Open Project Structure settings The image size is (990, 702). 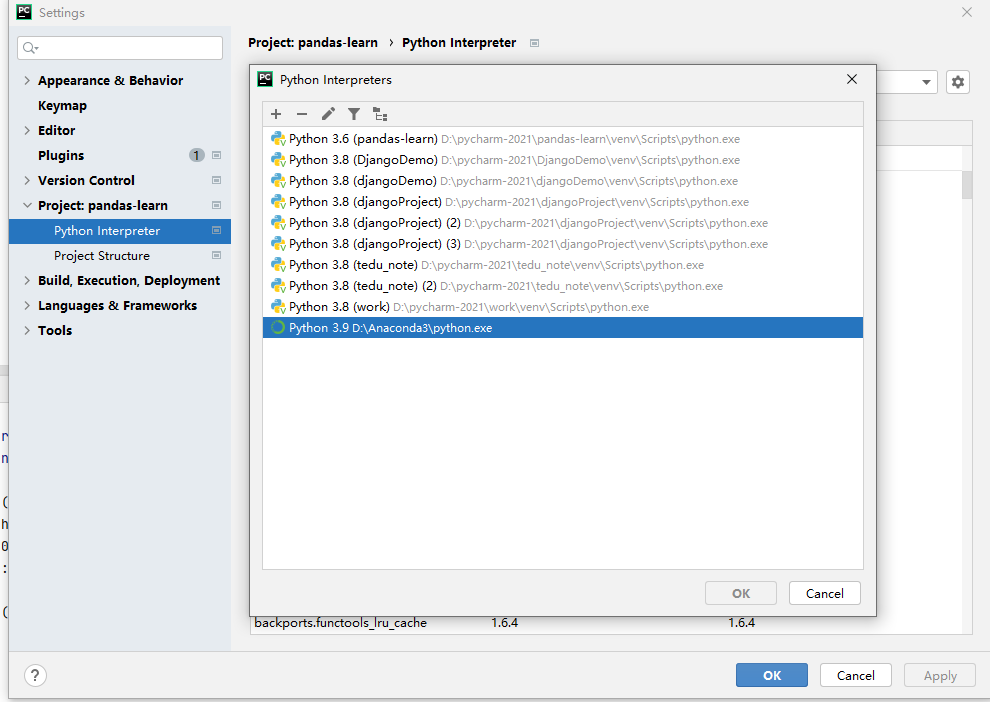(102, 256)
